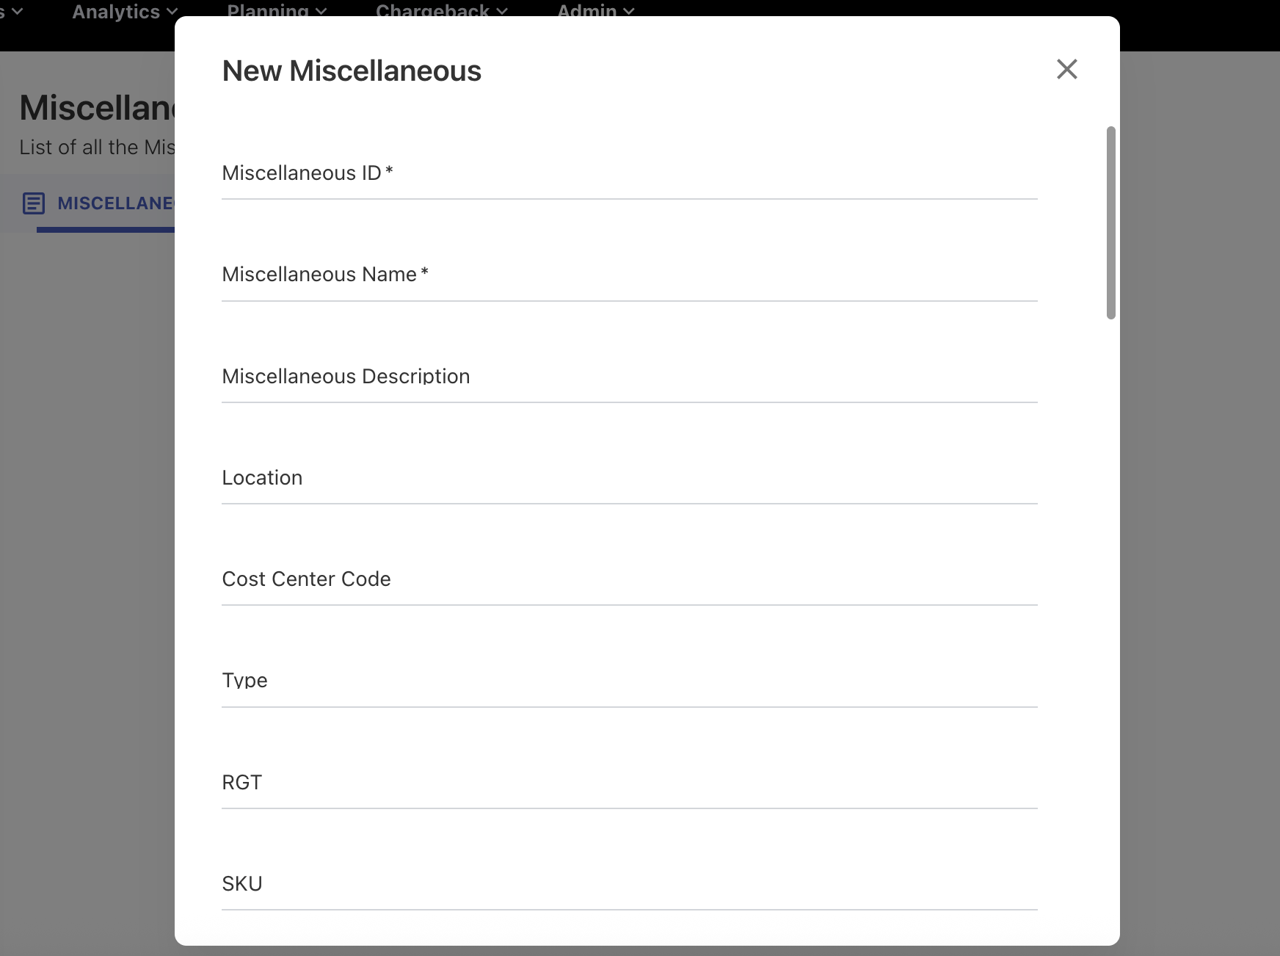This screenshot has width=1280, height=956.
Task: Select the RGT input field
Action: (629, 783)
